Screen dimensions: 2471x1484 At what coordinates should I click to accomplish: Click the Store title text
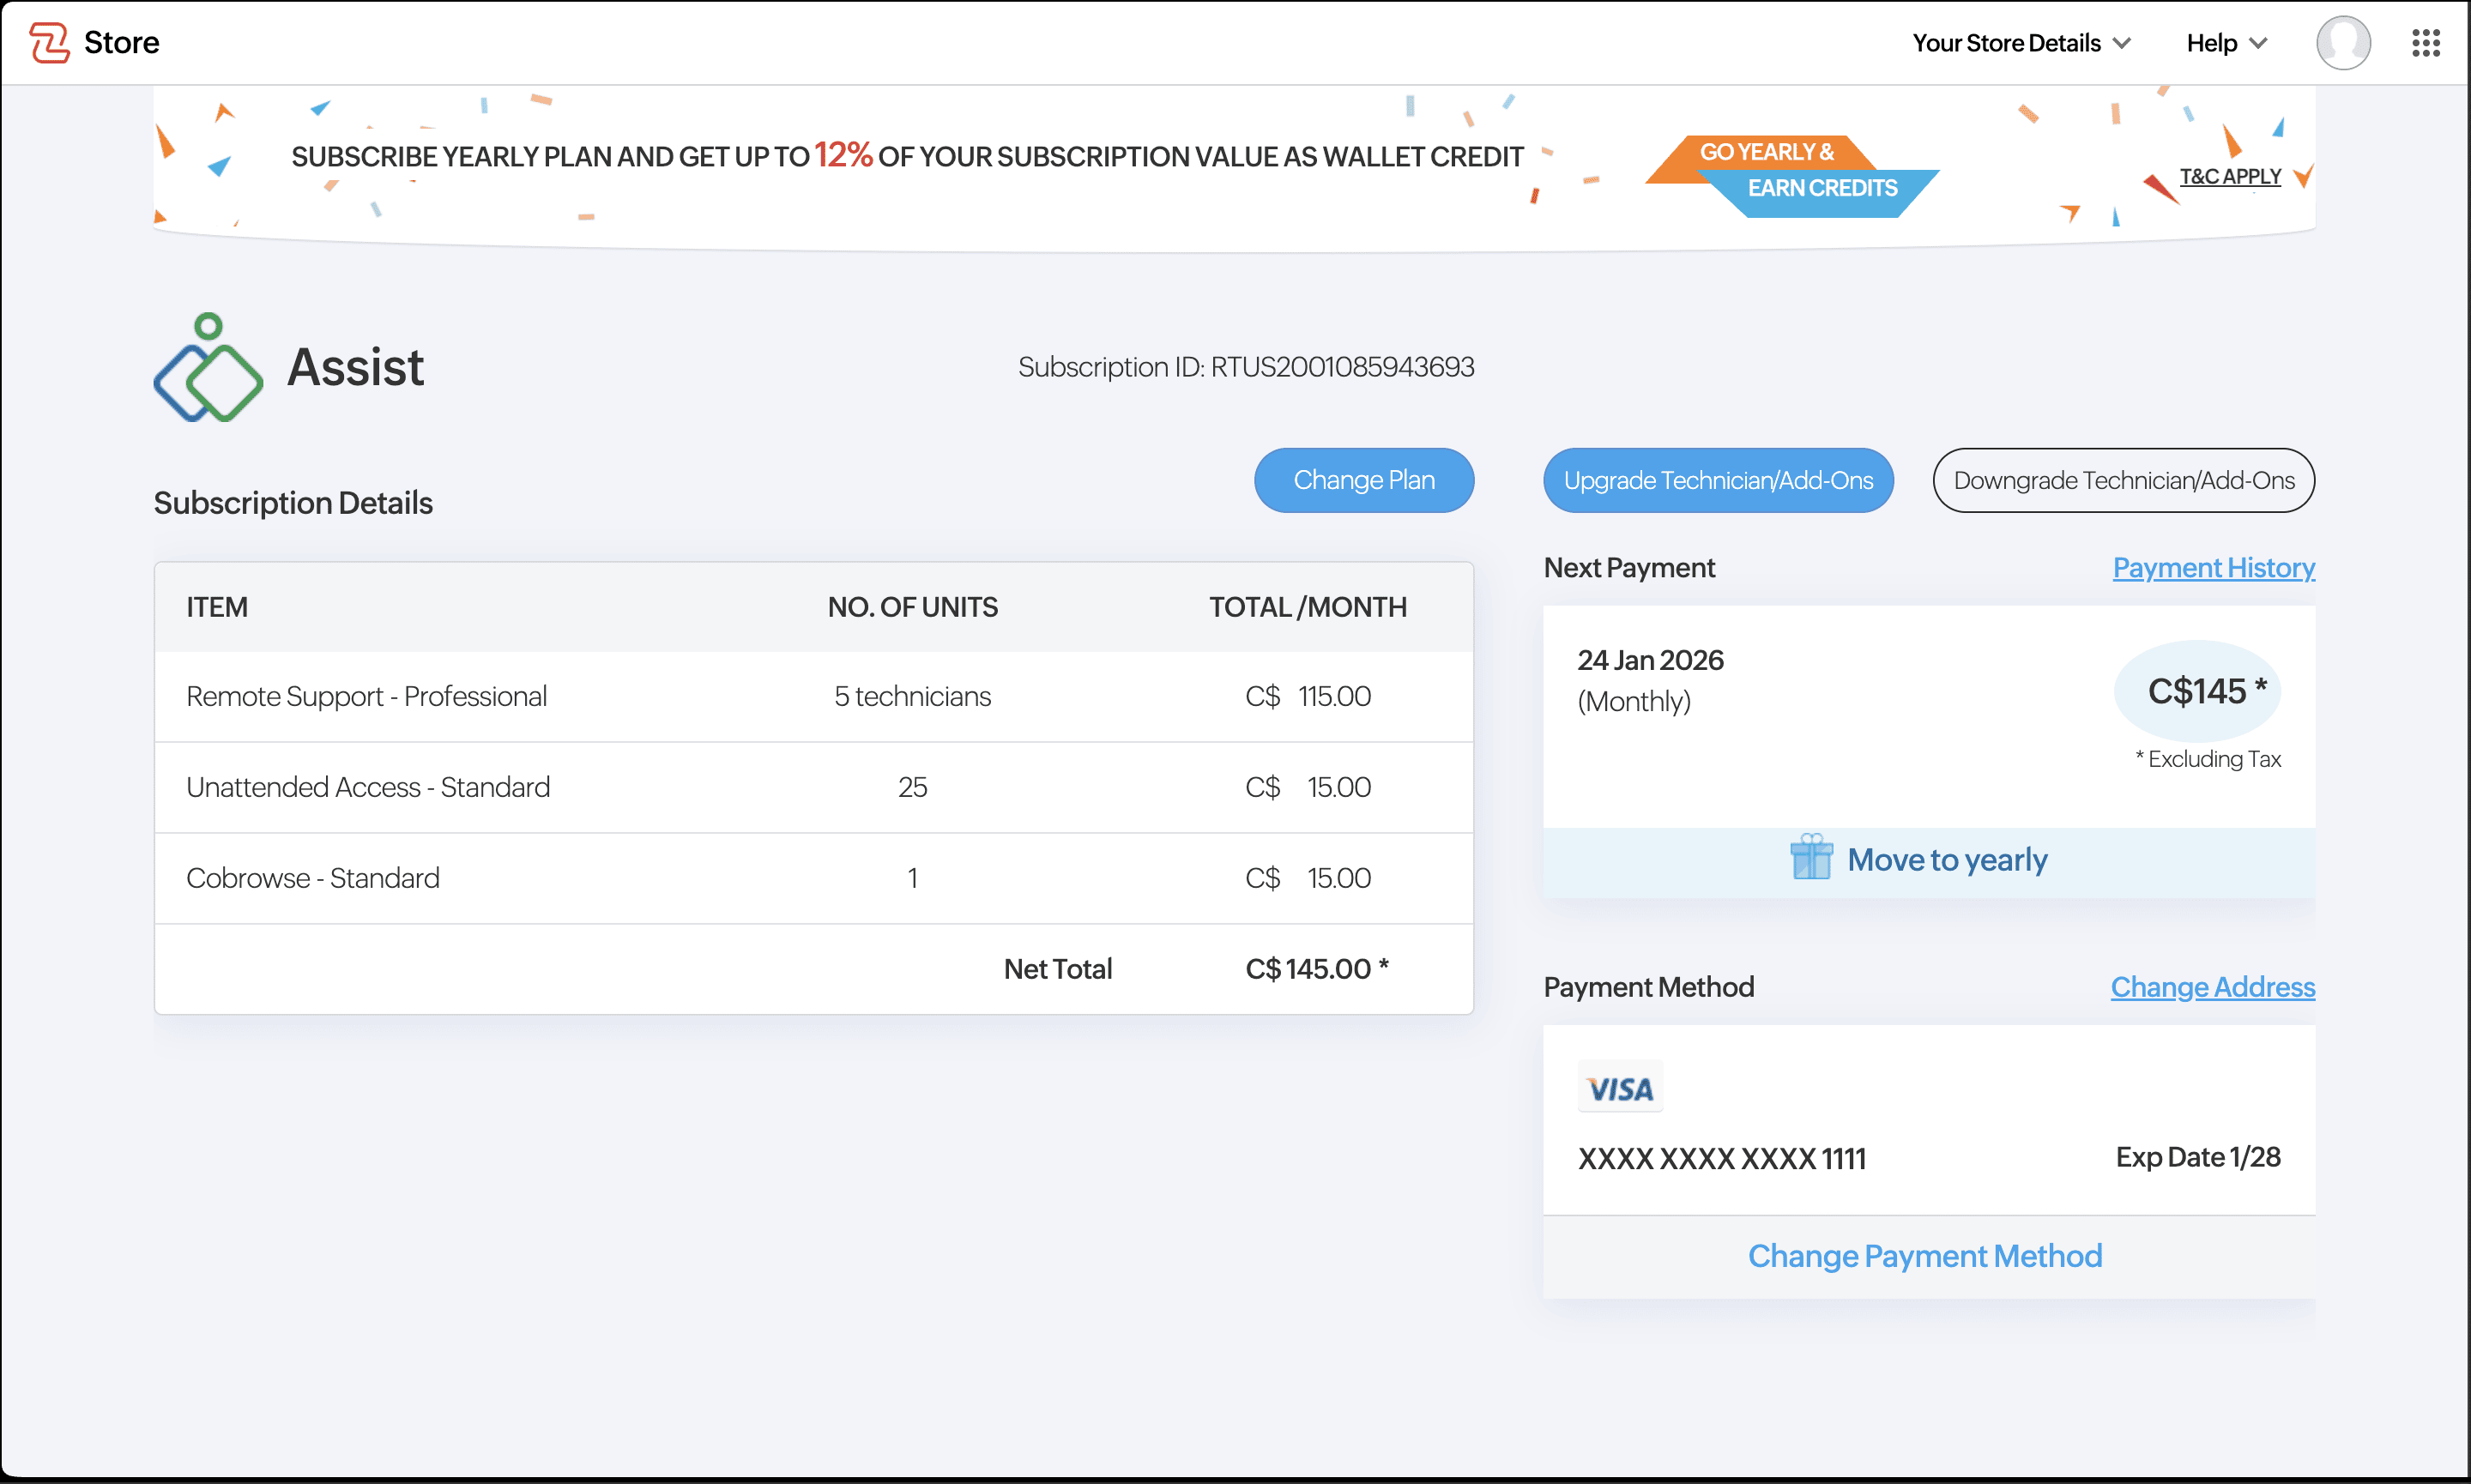121,43
